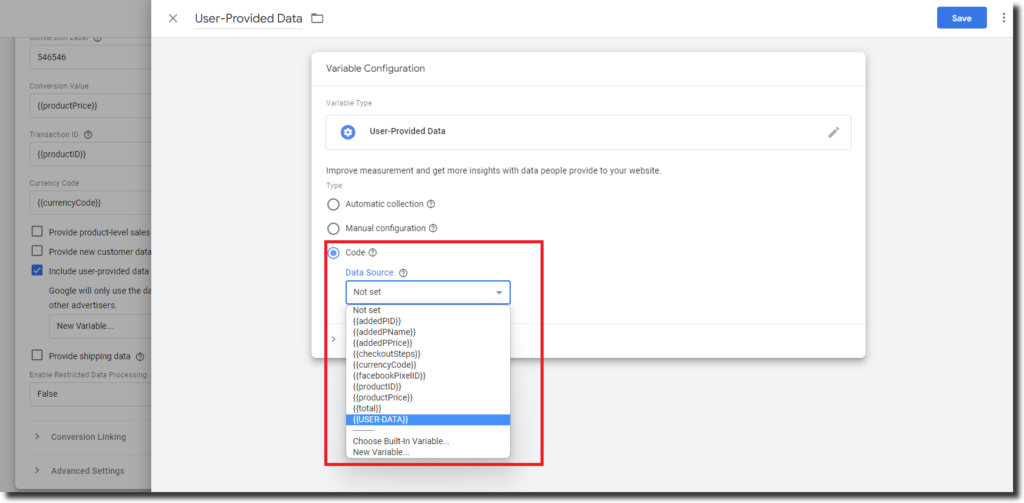Image resolution: width=1024 pixels, height=503 pixels.
Task: Check Provide shipping data checkbox
Action: pos(37,356)
